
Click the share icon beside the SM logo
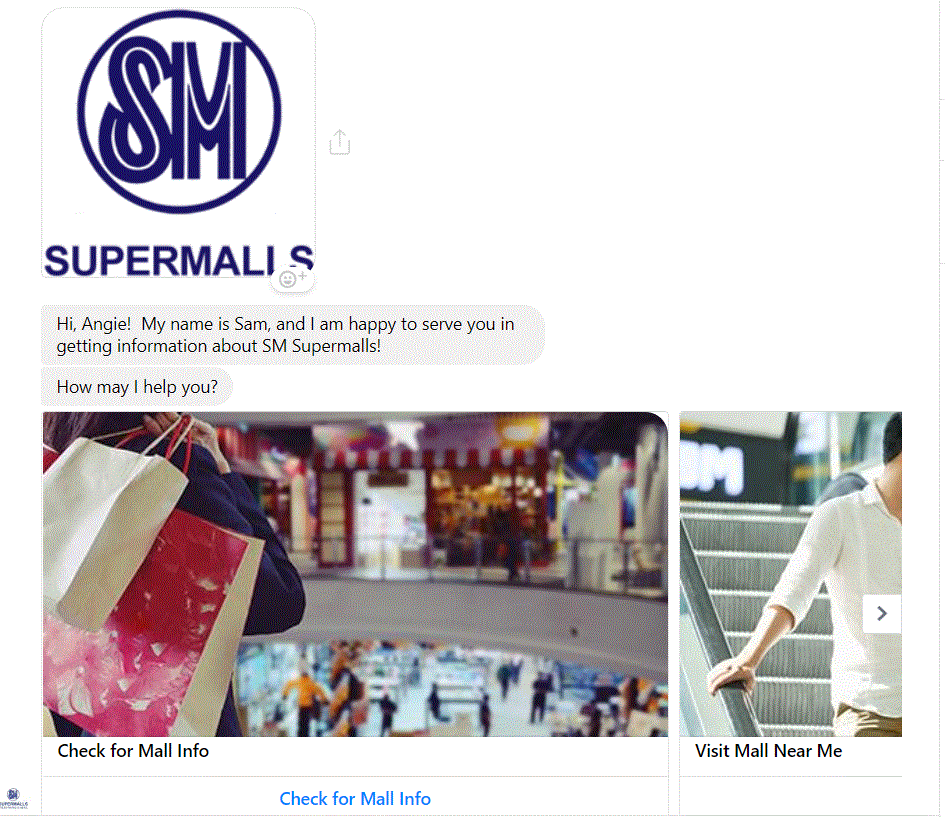click(340, 142)
